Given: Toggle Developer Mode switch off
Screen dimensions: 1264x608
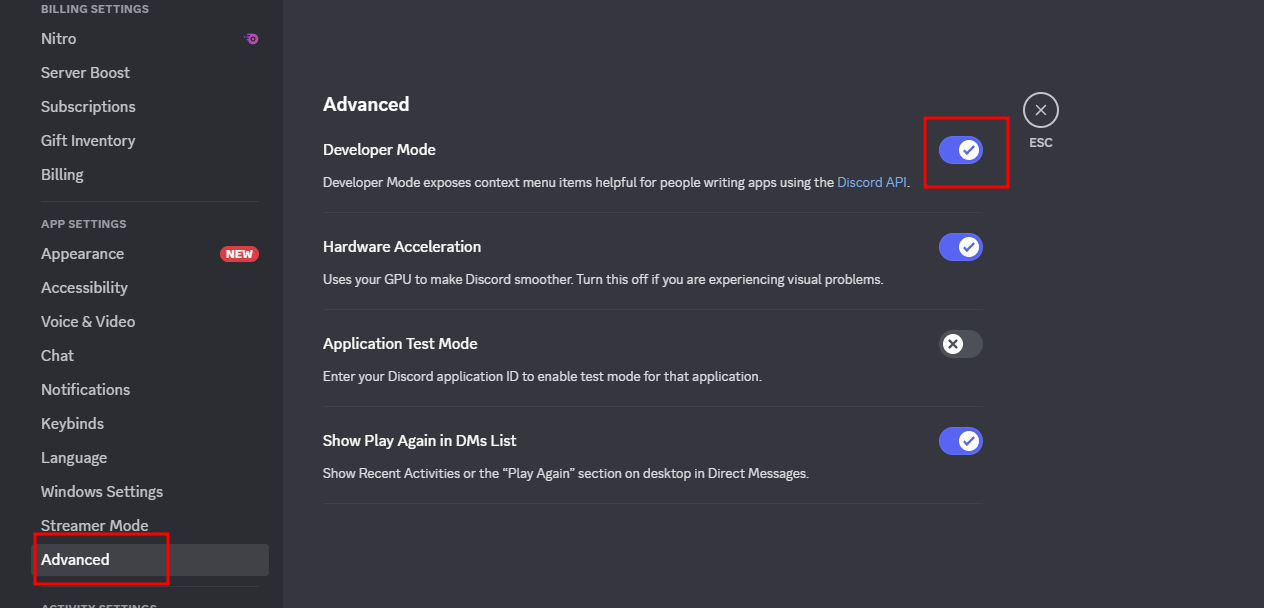Looking at the screenshot, I should pyautogui.click(x=961, y=150).
